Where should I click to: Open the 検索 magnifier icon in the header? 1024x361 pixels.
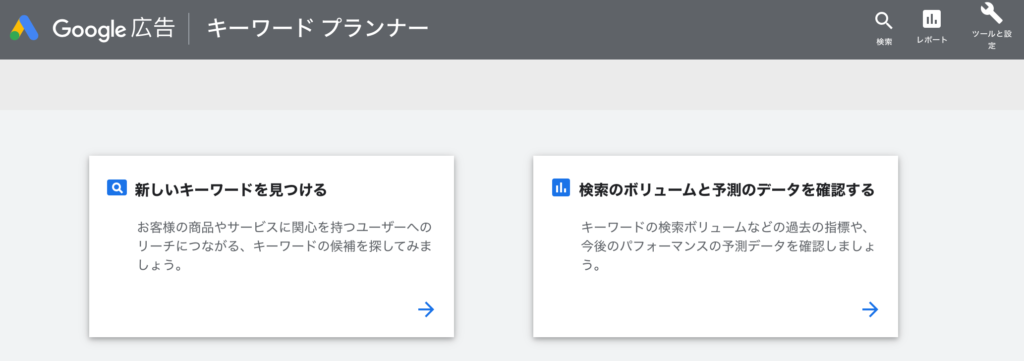pyautogui.click(x=884, y=22)
